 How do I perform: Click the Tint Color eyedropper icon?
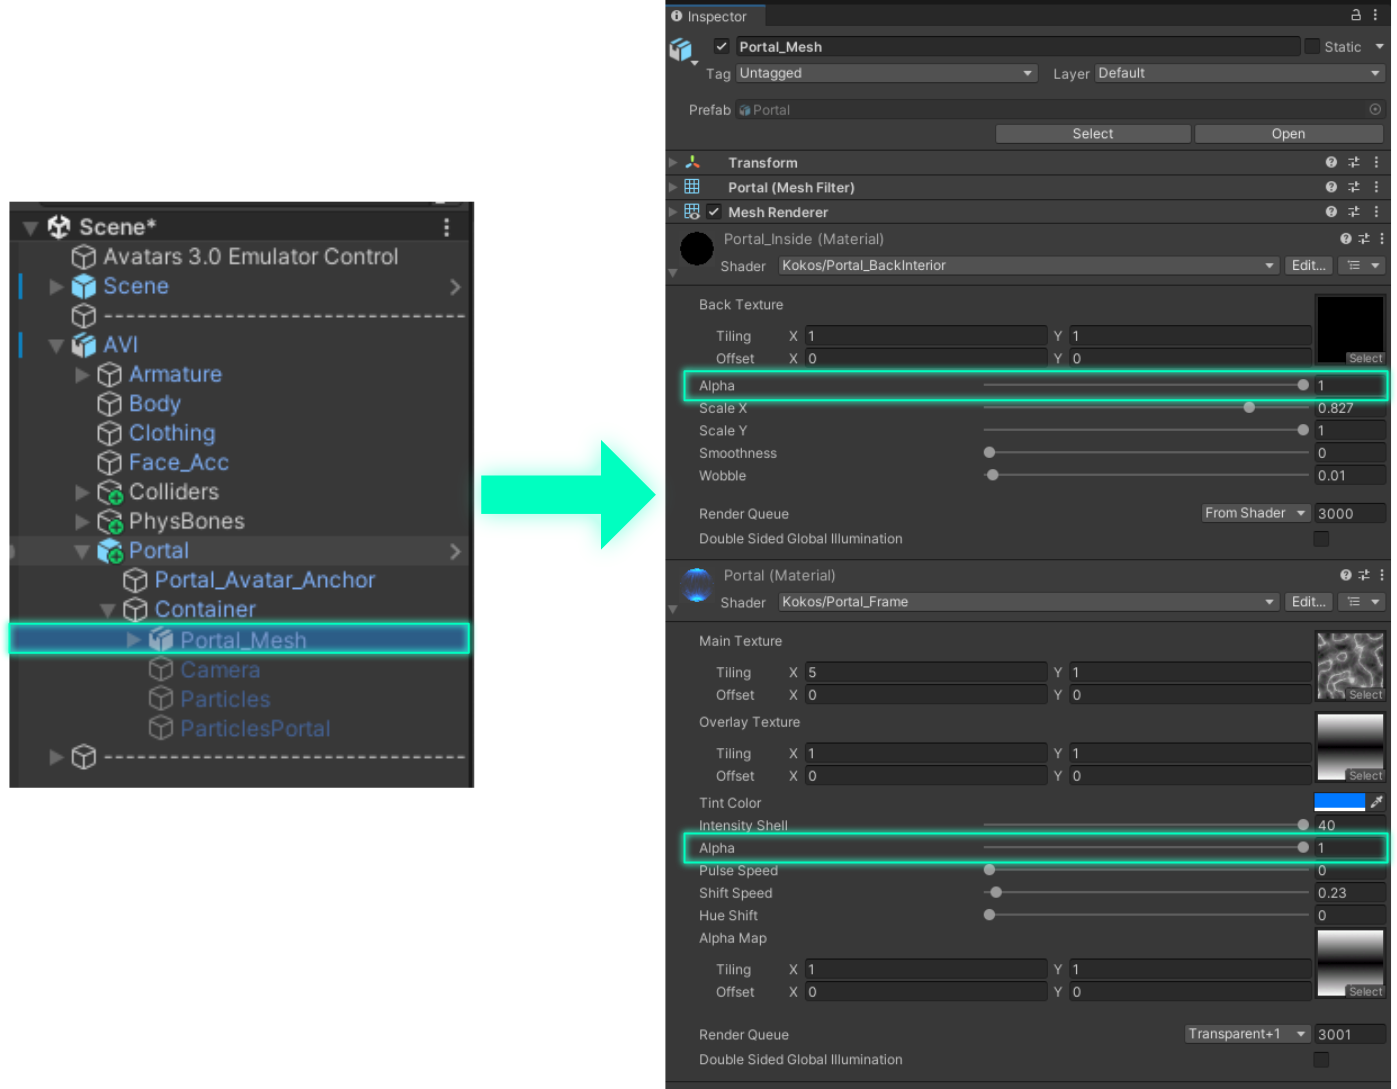click(1377, 802)
